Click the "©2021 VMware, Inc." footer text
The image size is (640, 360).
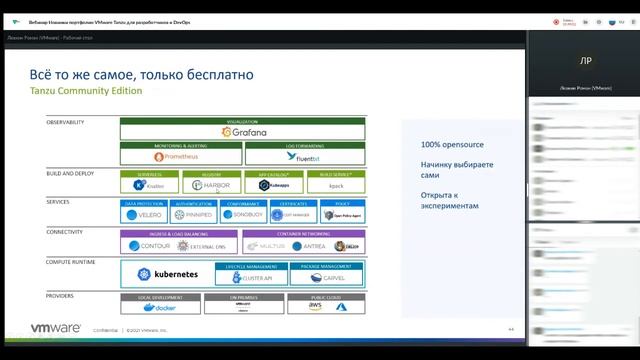[x=147, y=330]
